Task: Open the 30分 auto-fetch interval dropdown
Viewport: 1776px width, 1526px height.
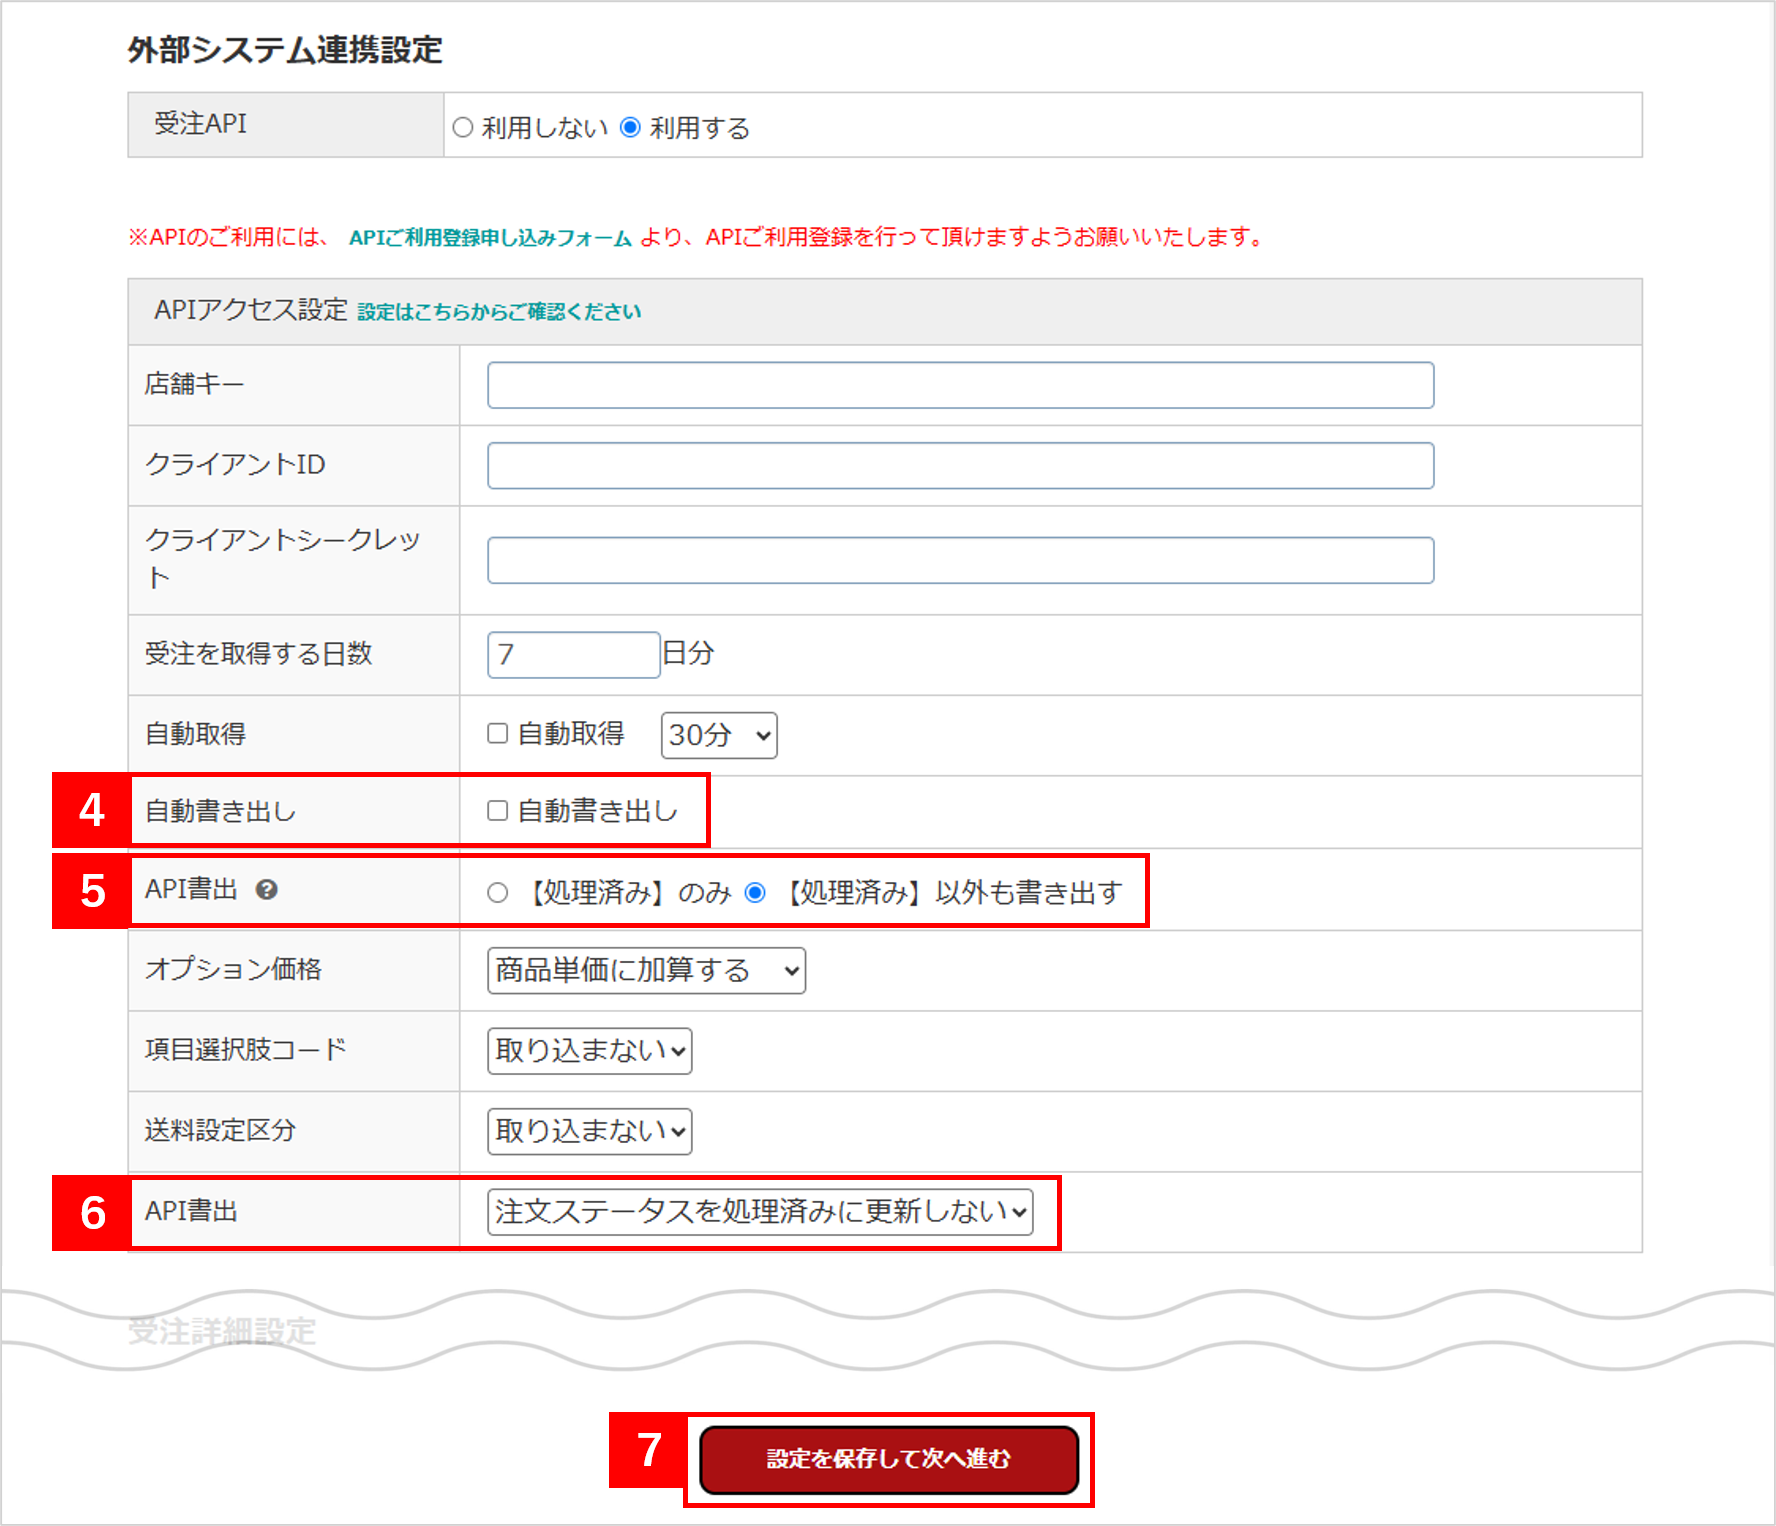Action: pos(719,735)
